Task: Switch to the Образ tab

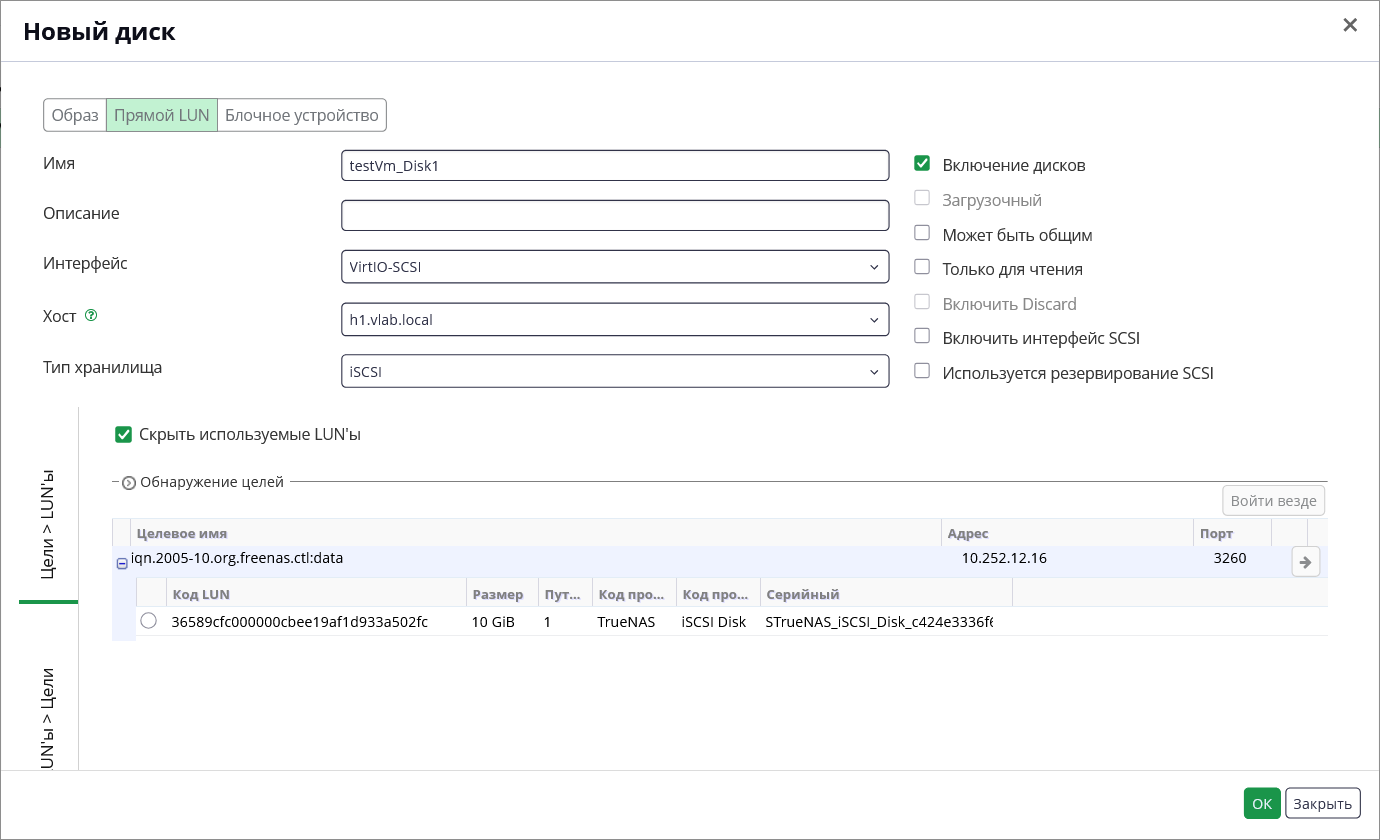Action: [75, 115]
